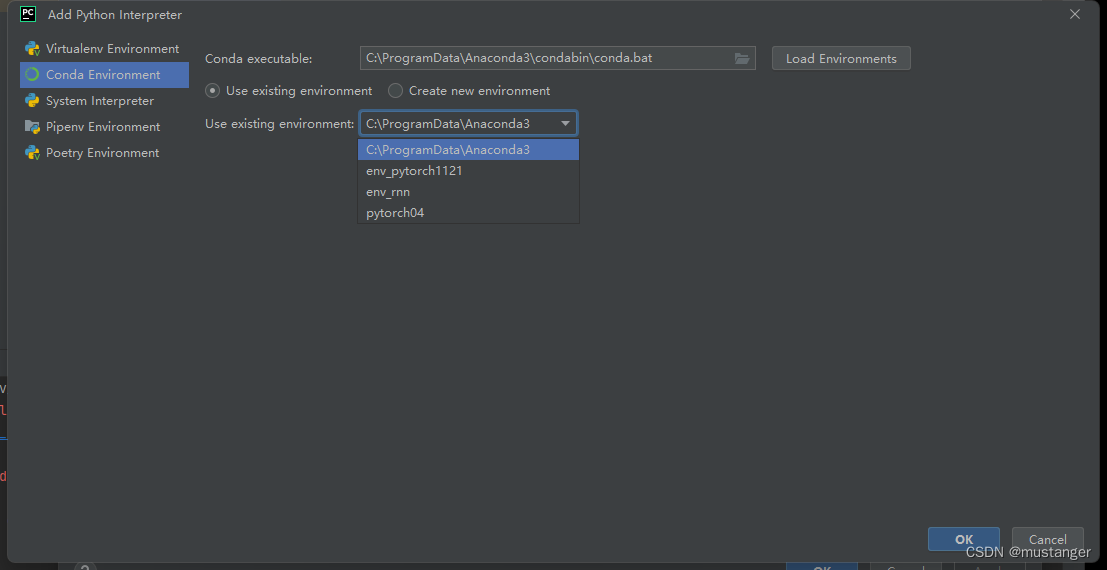Pick env_rnn from the dropdown list

click(468, 192)
